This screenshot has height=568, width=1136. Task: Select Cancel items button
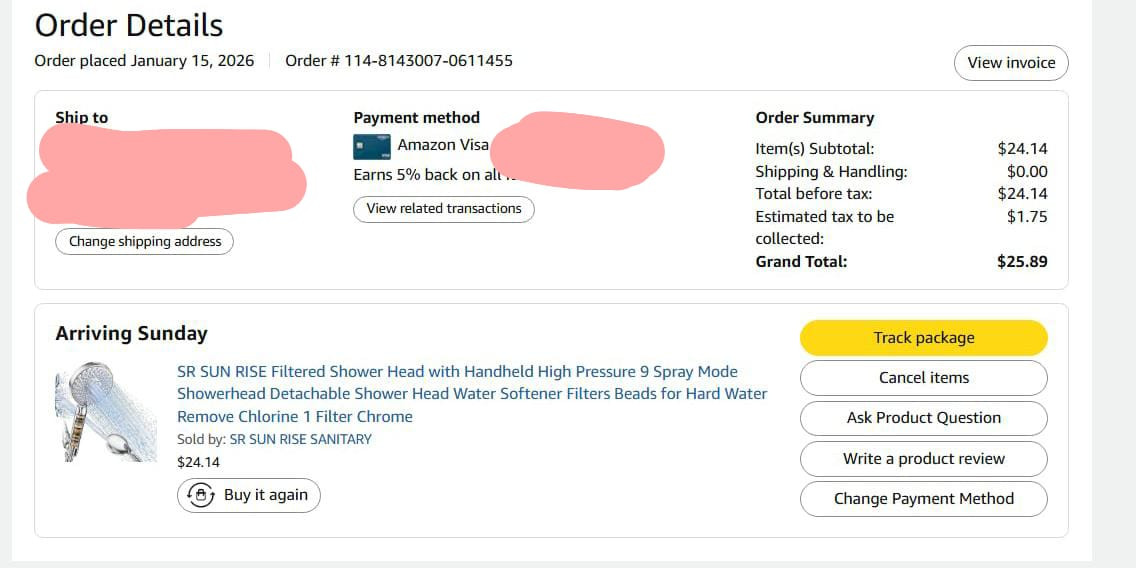(x=923, y=378)
